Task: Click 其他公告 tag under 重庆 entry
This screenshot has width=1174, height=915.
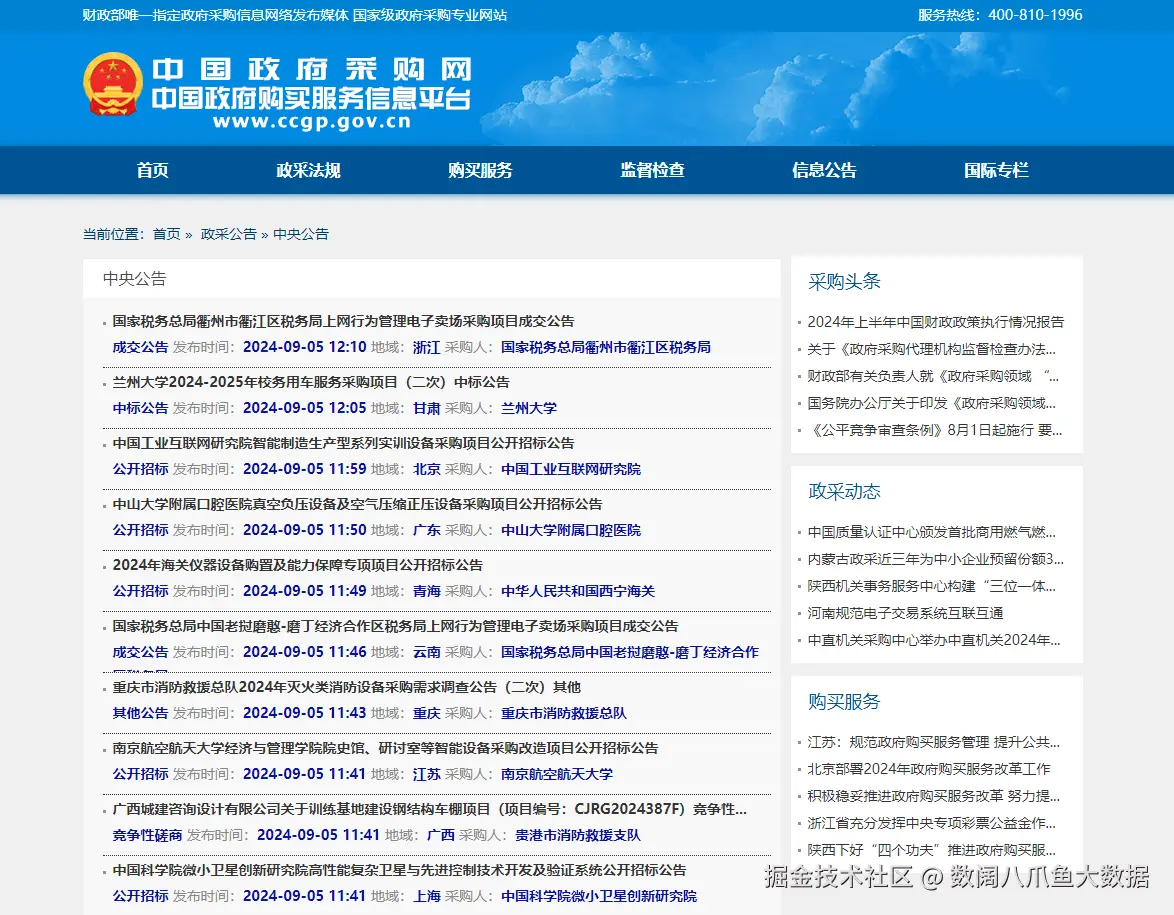Action: [x=140, y=714]
